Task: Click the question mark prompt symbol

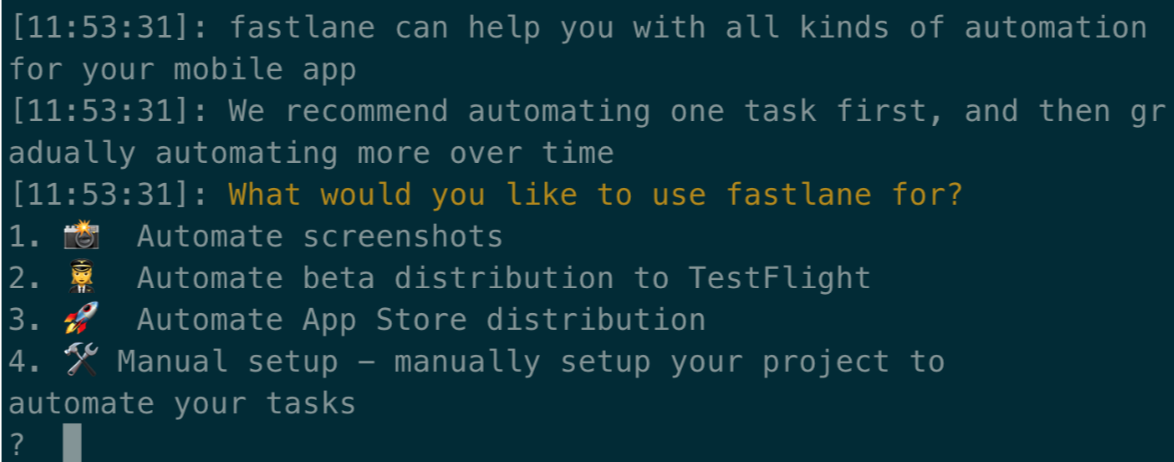Action: tap(17, 446)
